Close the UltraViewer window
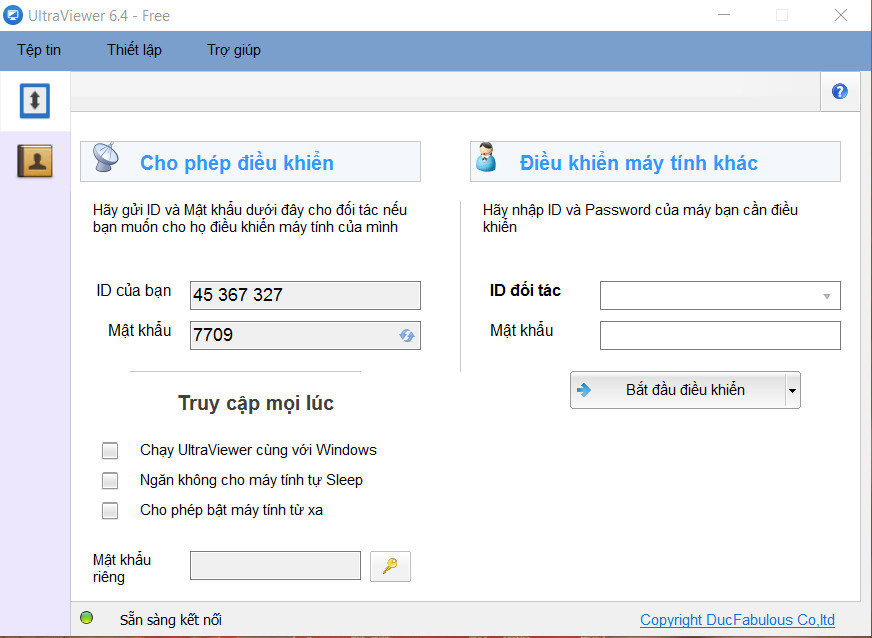This screenshot has width=872, height=638. [841, 15]
